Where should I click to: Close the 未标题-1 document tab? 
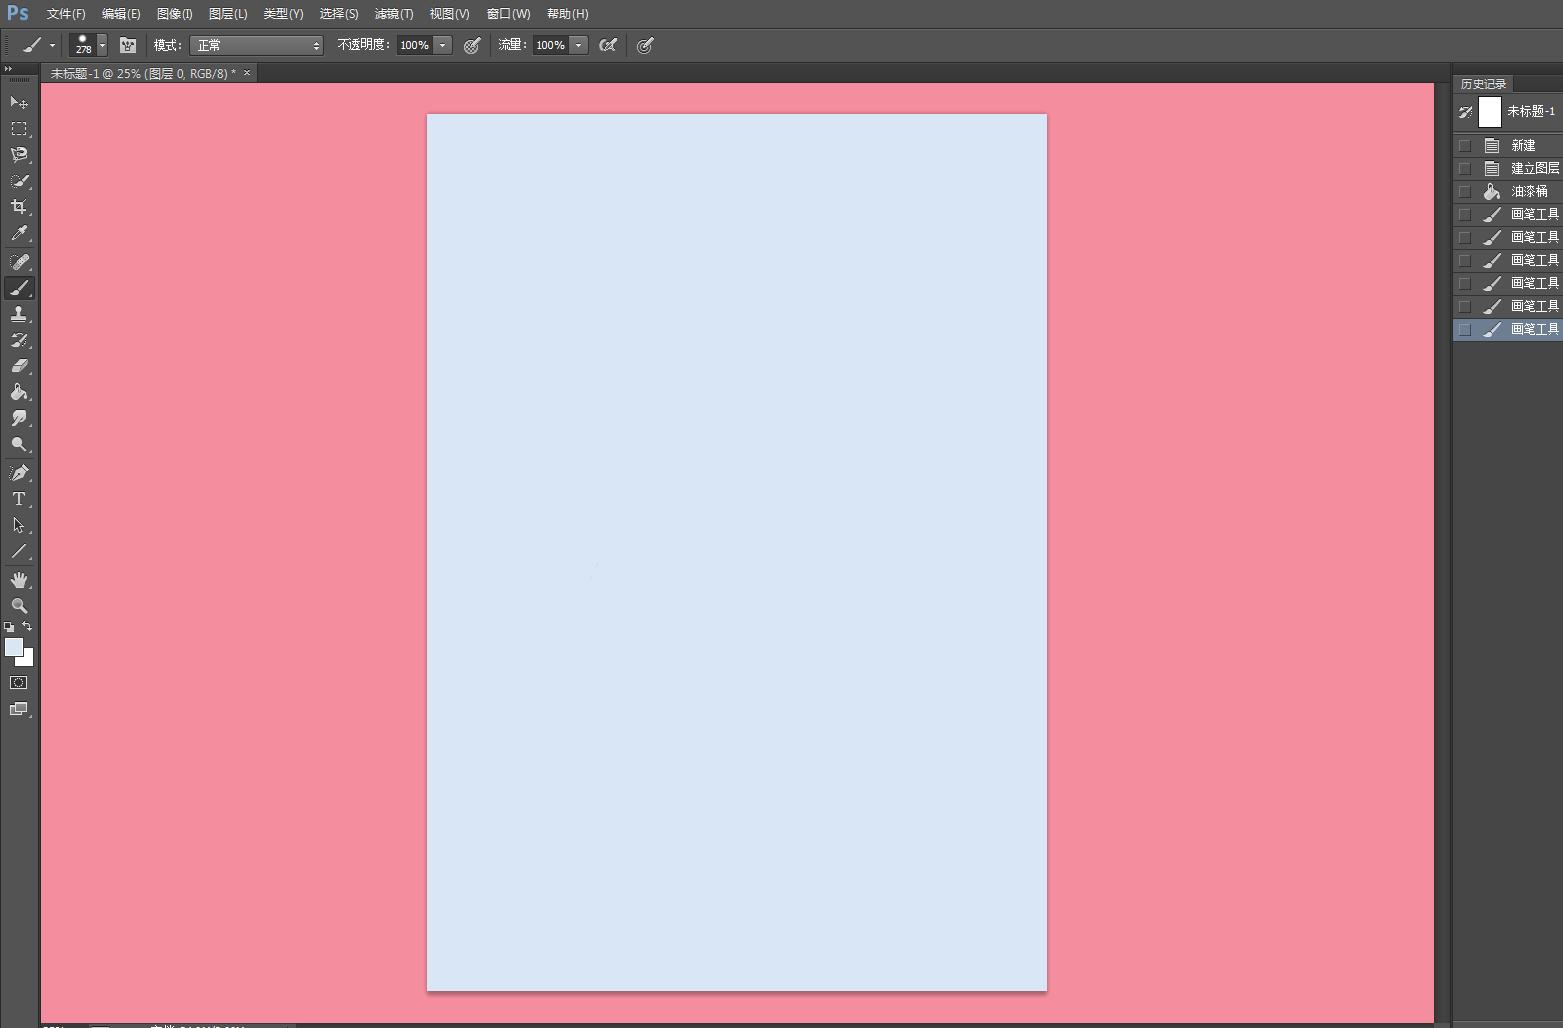point(247,73)
